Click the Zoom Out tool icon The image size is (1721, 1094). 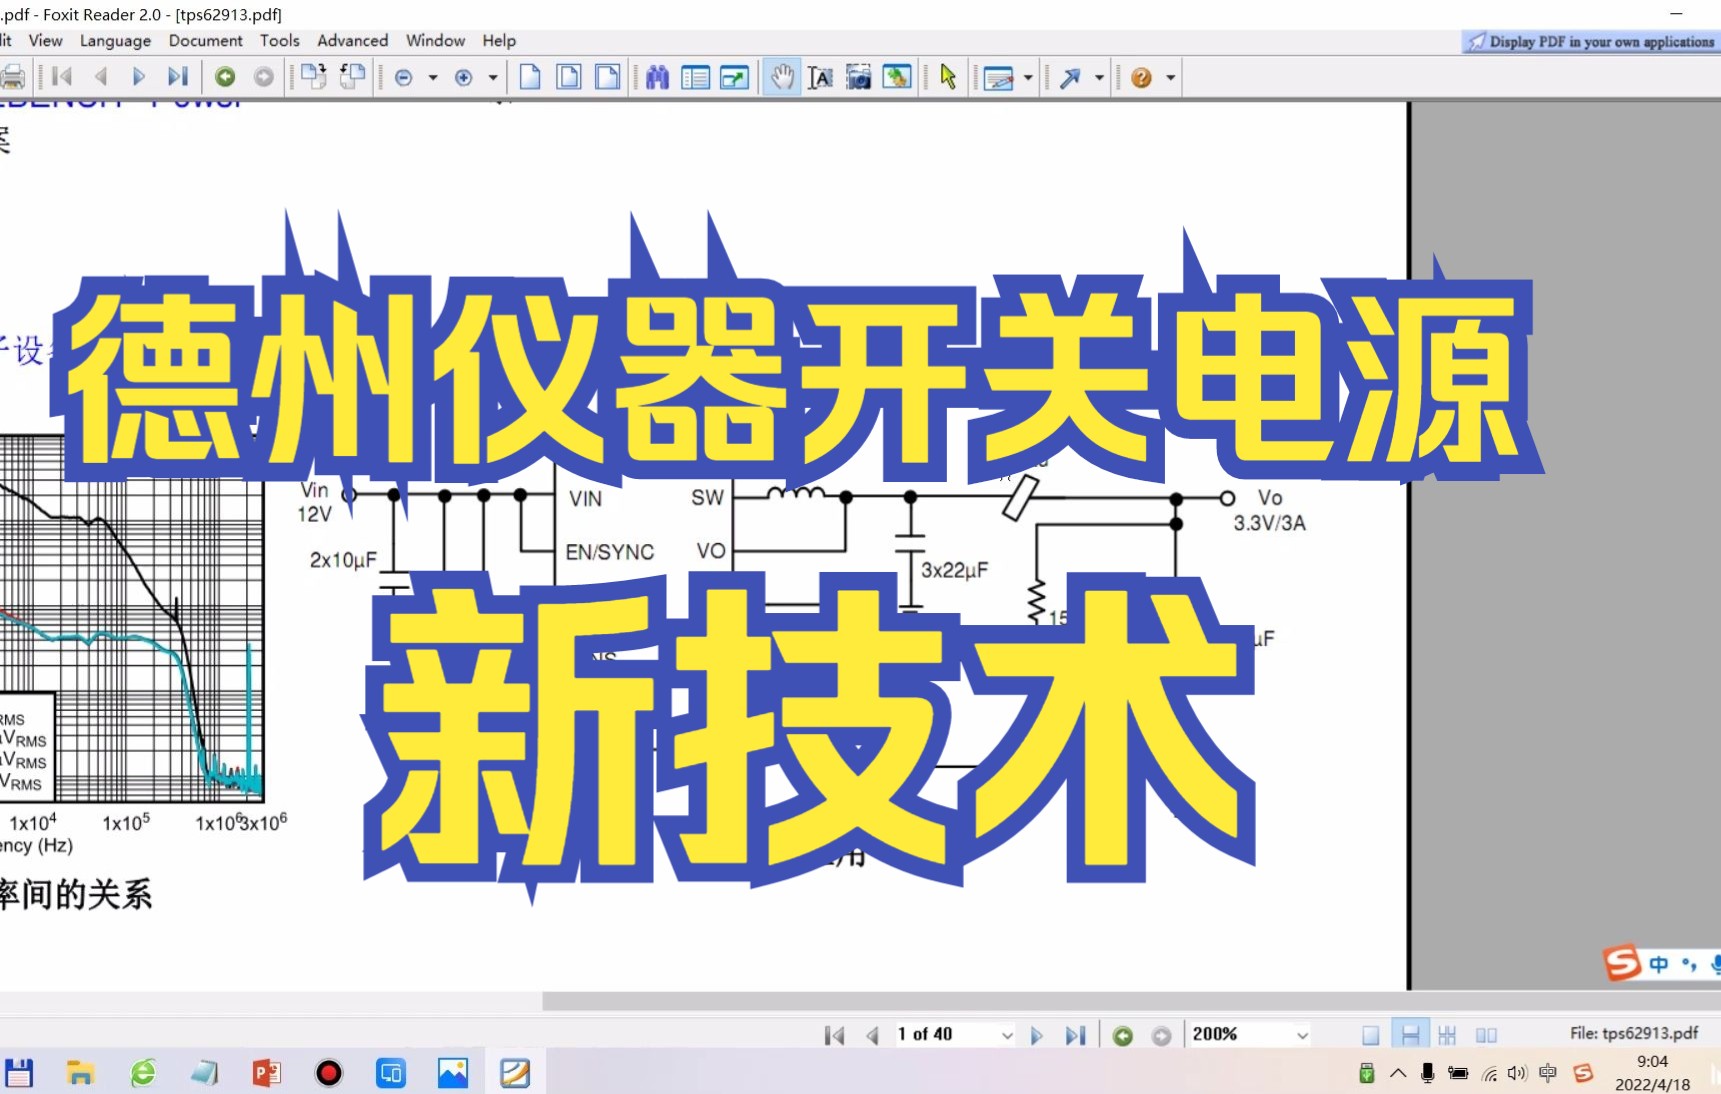coord(404,77)
